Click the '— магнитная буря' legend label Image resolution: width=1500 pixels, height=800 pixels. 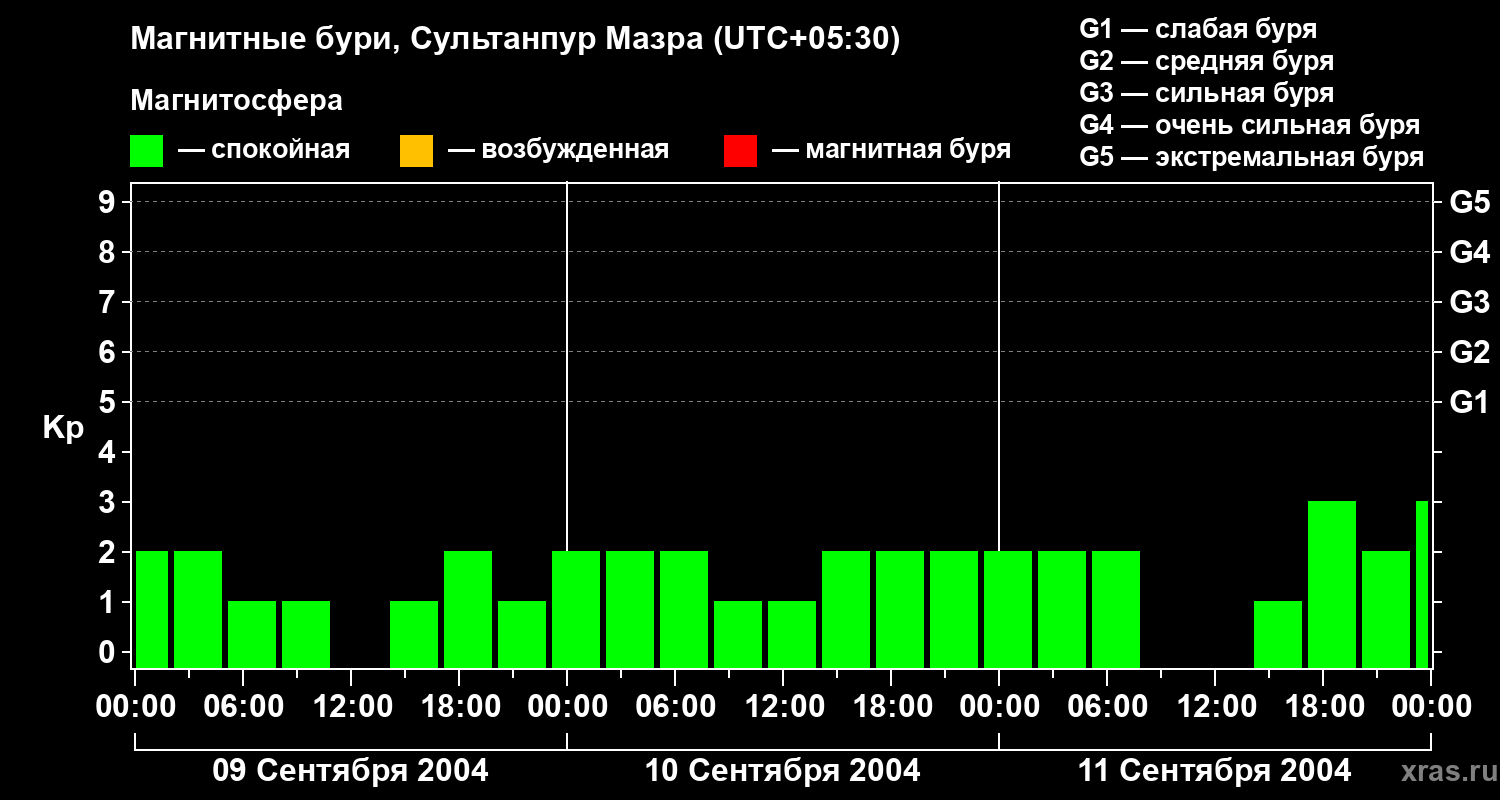(892, 150)
